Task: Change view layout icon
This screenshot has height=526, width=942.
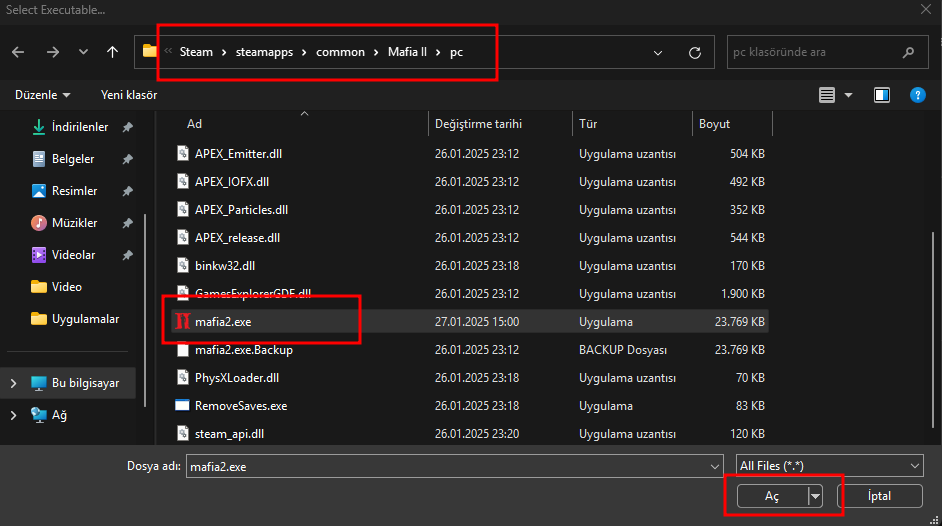Action: (827, 95)
